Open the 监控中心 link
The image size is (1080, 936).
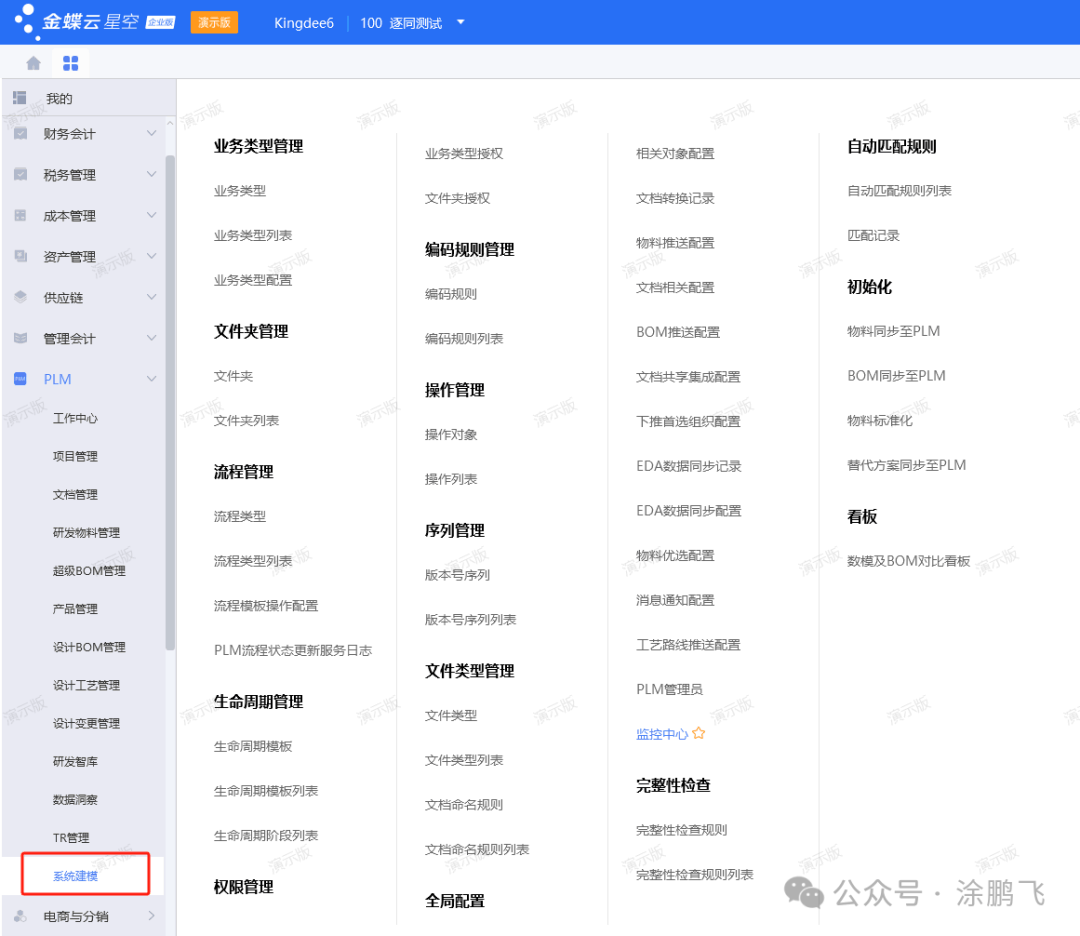661,734
